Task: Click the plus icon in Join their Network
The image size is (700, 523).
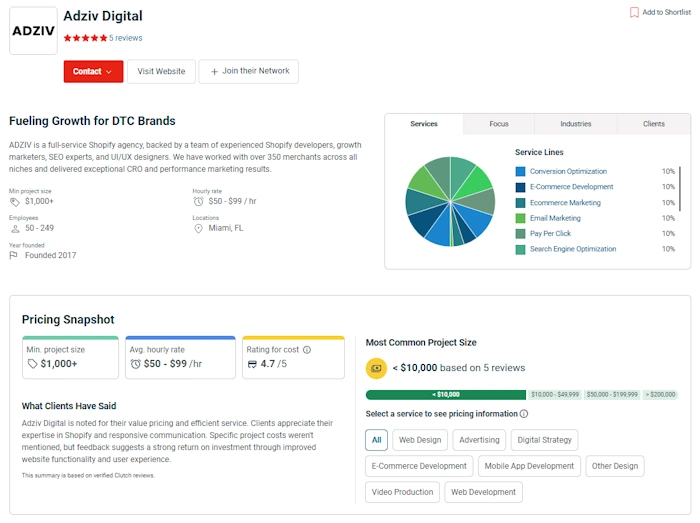Action: point(214,71)
